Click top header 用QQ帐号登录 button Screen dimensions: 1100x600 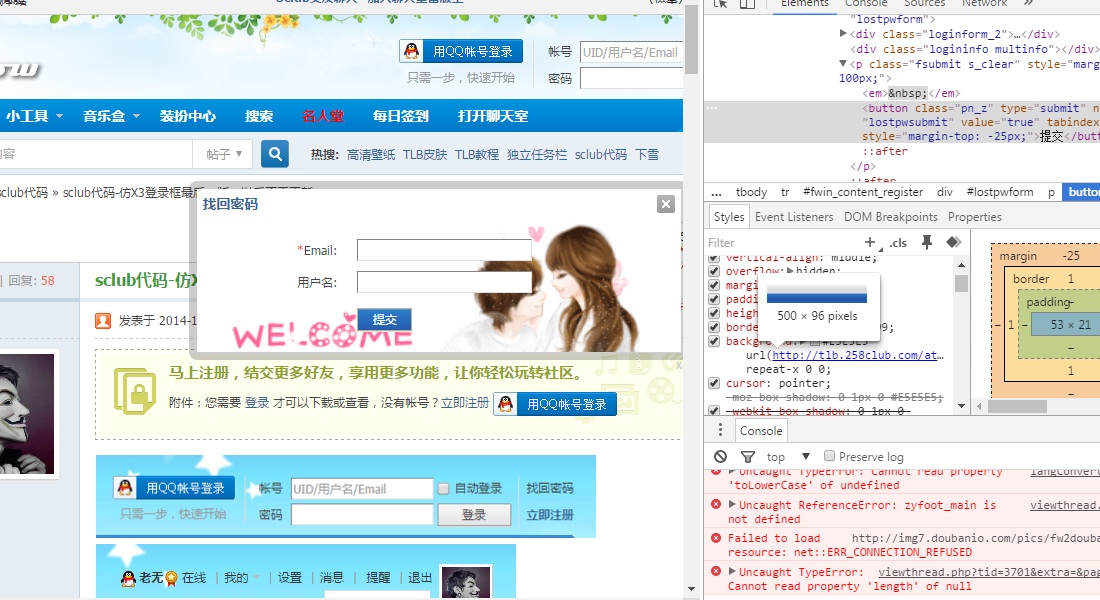click(x=461, y=51)
